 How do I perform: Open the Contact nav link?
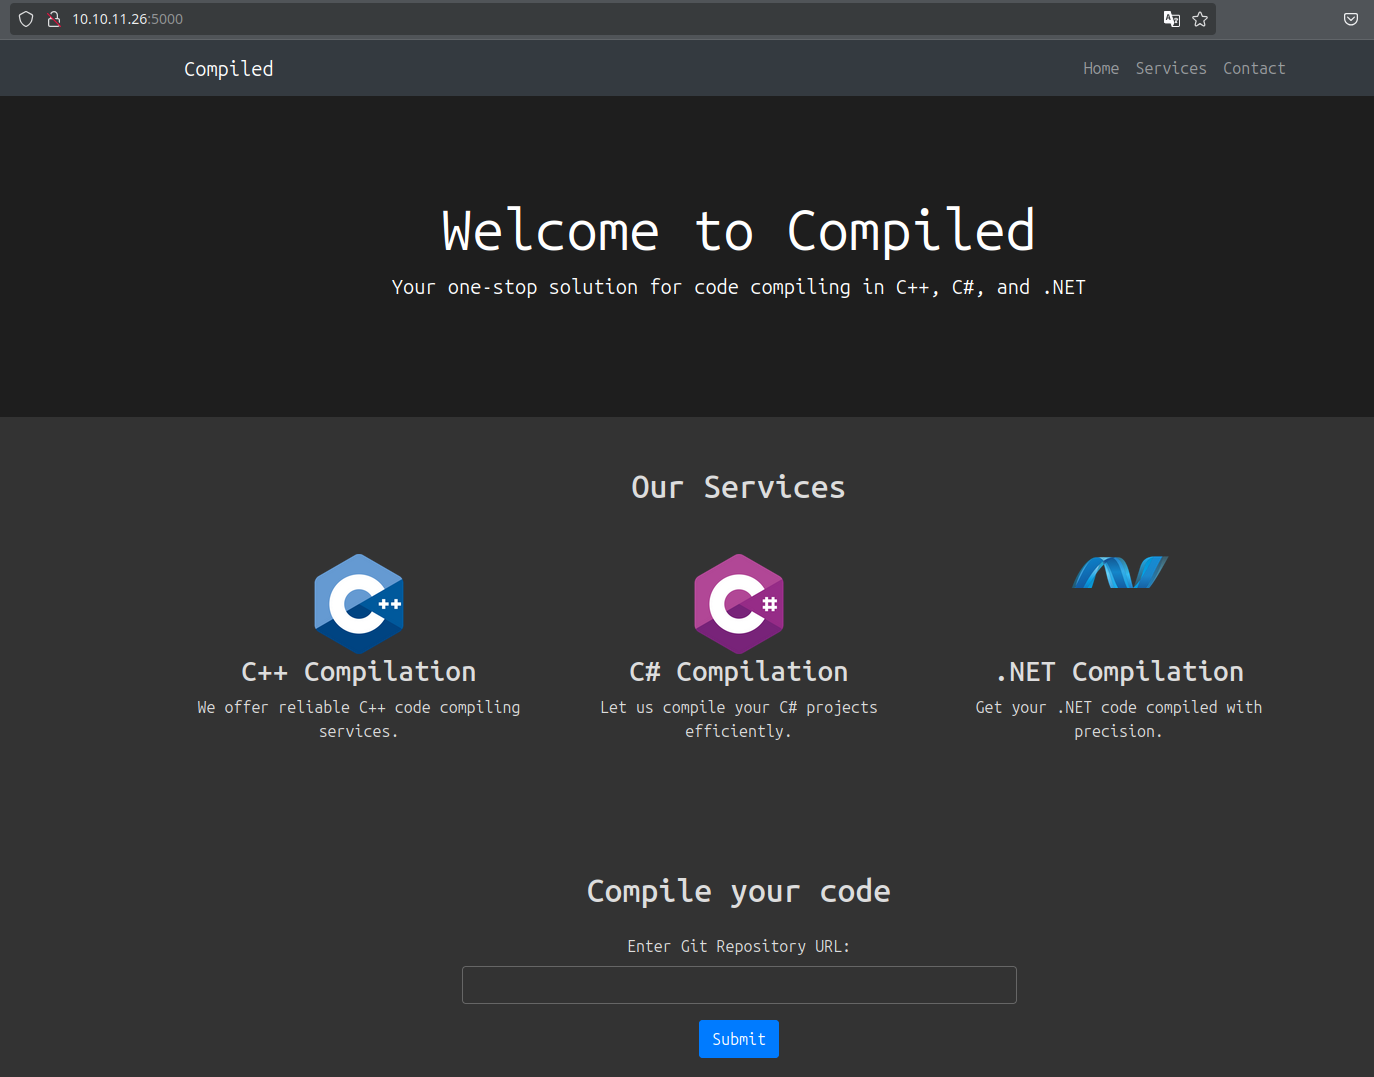1254,68
